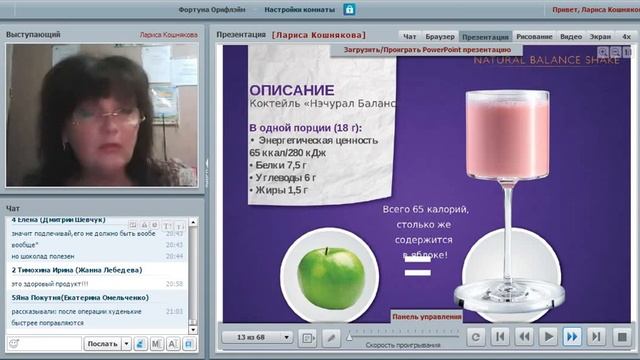Advance to the next slide

572,337
